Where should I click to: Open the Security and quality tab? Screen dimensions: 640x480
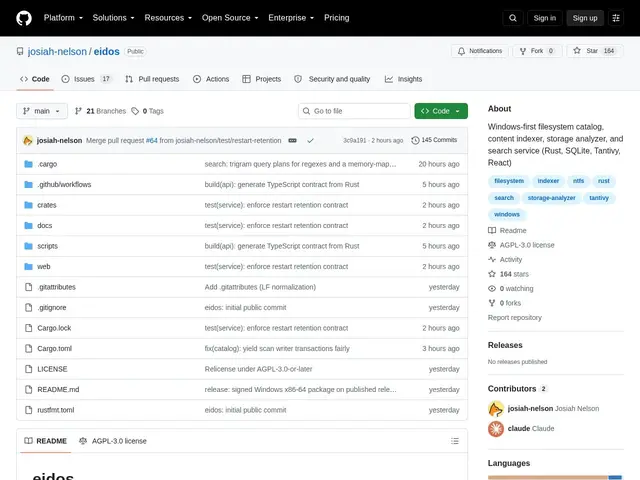click(x=332, y=79)
